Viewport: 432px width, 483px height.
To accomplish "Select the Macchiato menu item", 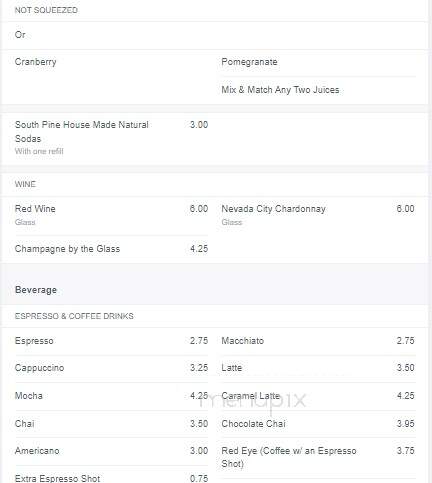I will pyautogui.click(x=318, y=341).
